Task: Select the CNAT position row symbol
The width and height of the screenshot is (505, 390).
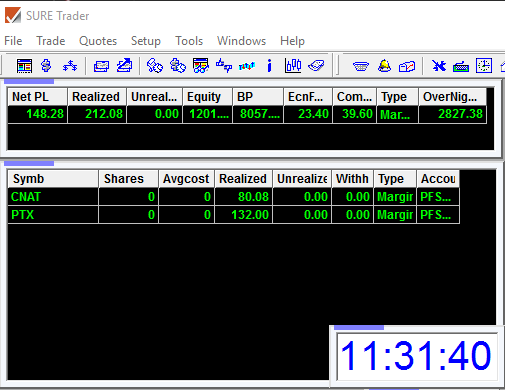Action: tap(26, 197)
